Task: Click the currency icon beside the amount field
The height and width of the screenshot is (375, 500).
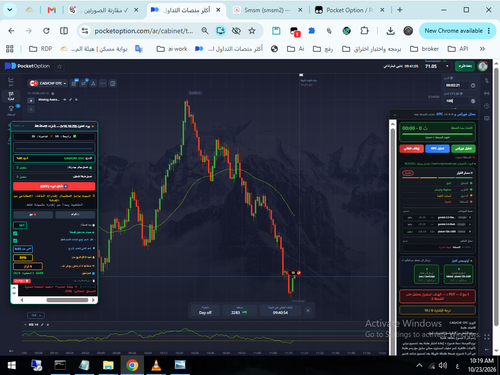Action: coord(473,101)
